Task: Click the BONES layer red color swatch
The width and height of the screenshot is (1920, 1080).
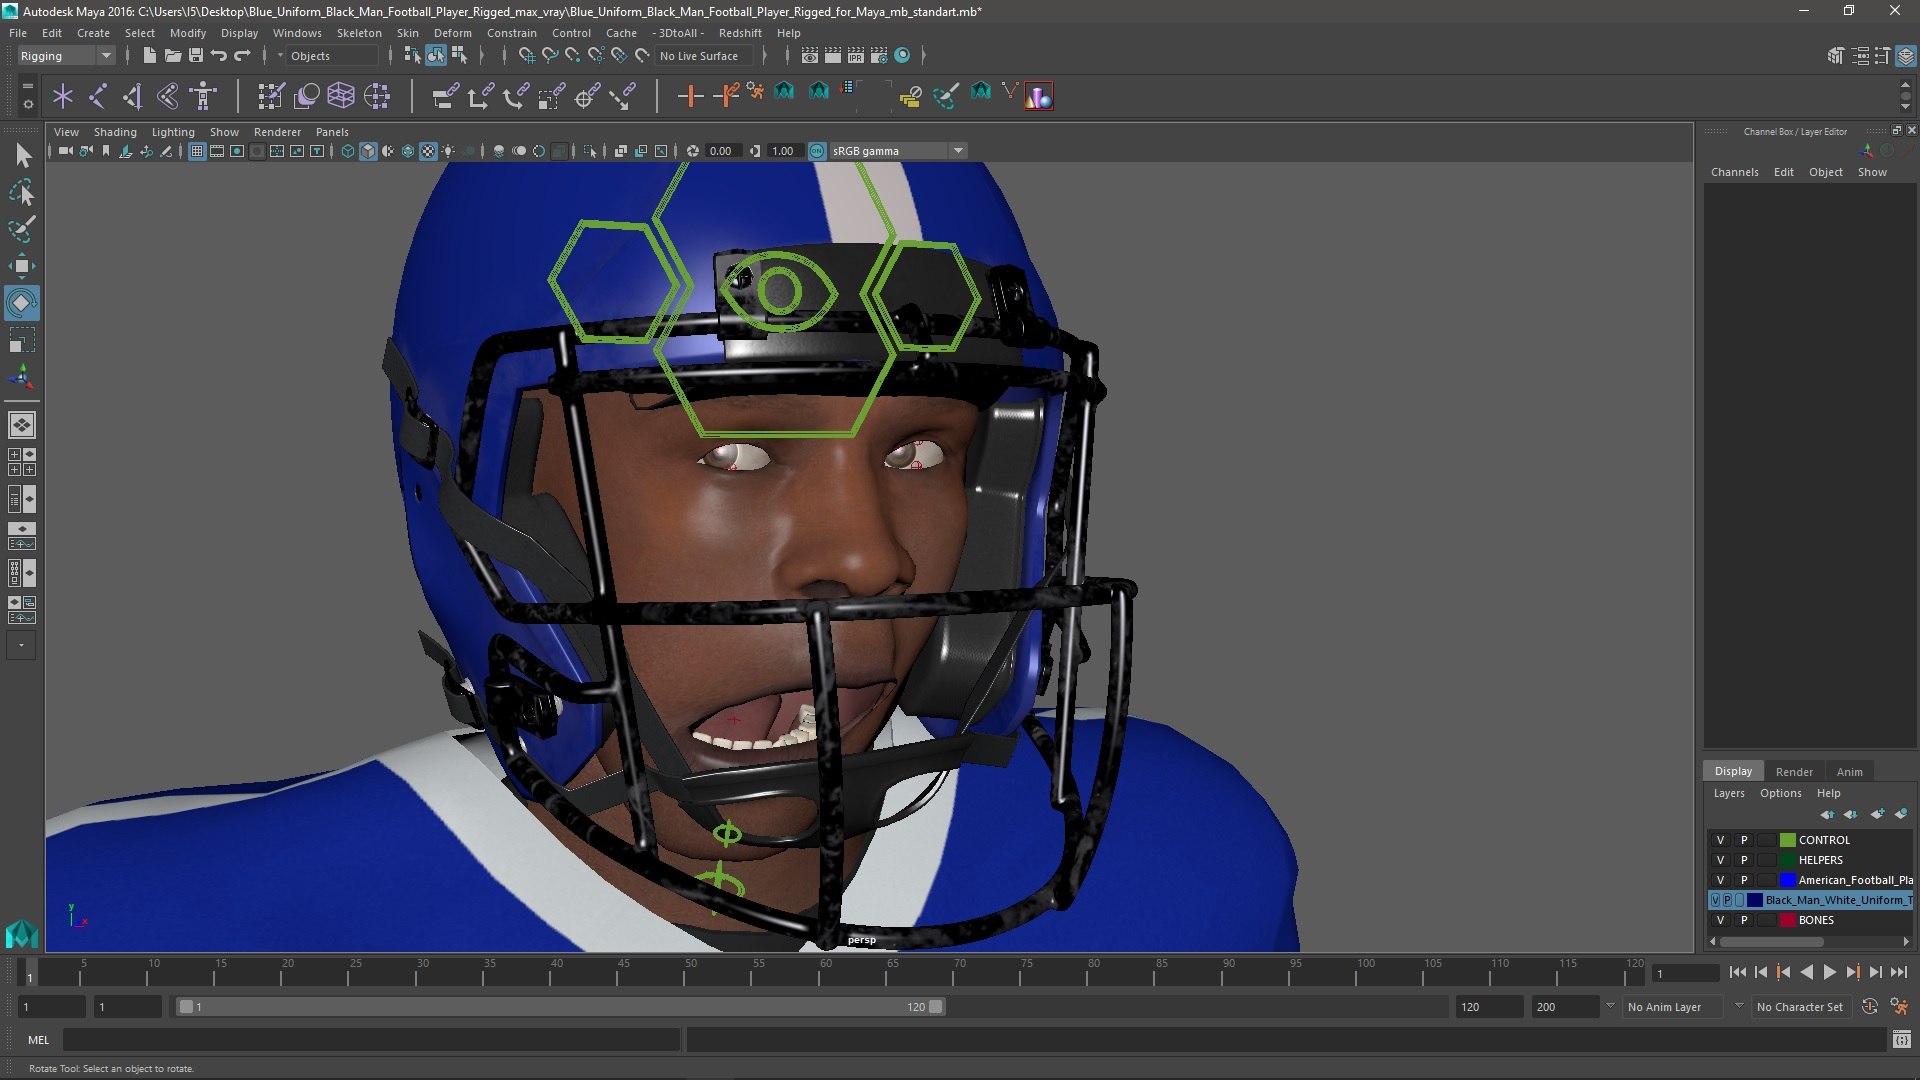Action: (1787, 920)
